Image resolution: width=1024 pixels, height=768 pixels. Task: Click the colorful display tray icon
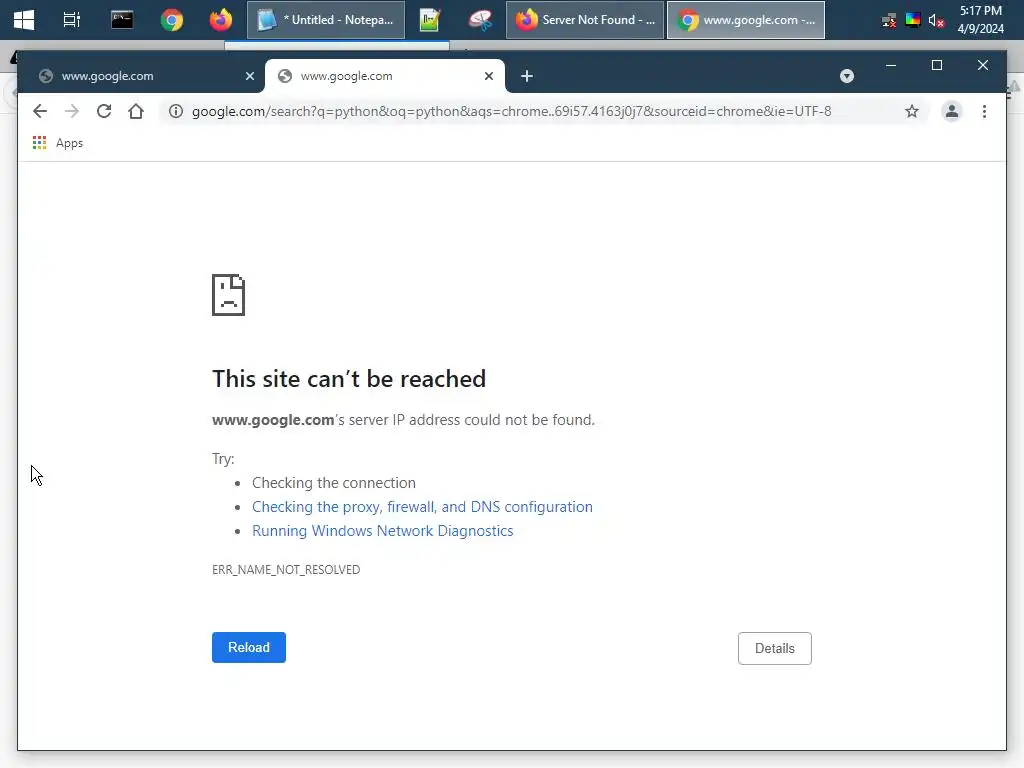point(912,20)
